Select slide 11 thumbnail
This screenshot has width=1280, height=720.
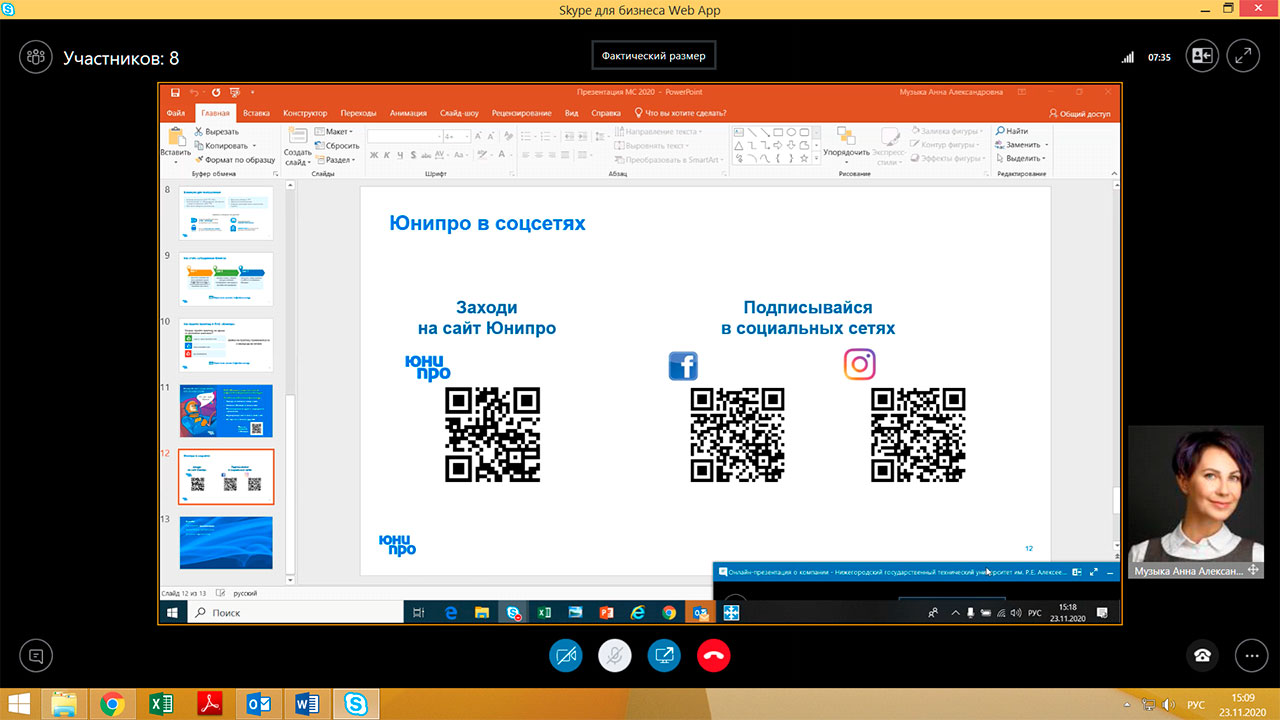pyautogui.click(x=226, y=411)
